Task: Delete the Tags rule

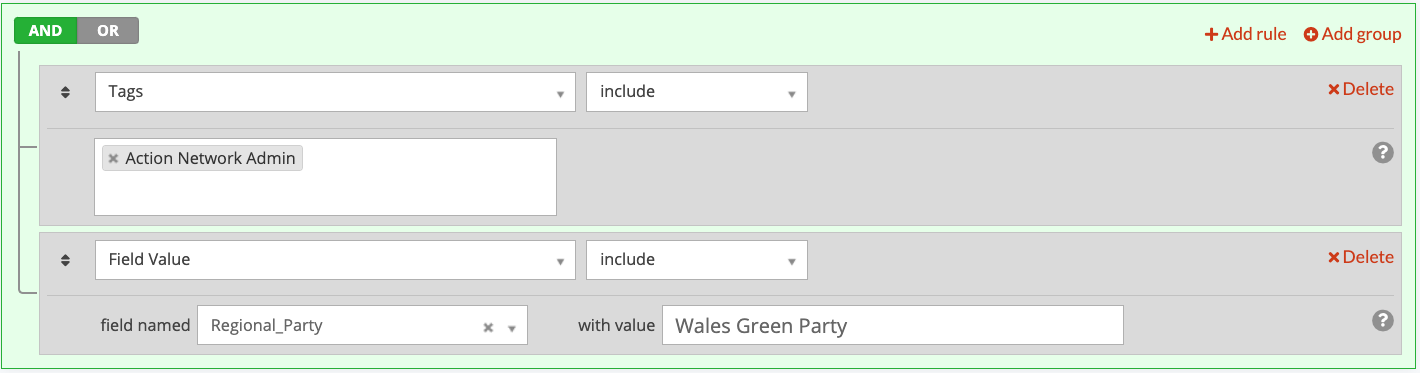Action: click(1360, 89)
